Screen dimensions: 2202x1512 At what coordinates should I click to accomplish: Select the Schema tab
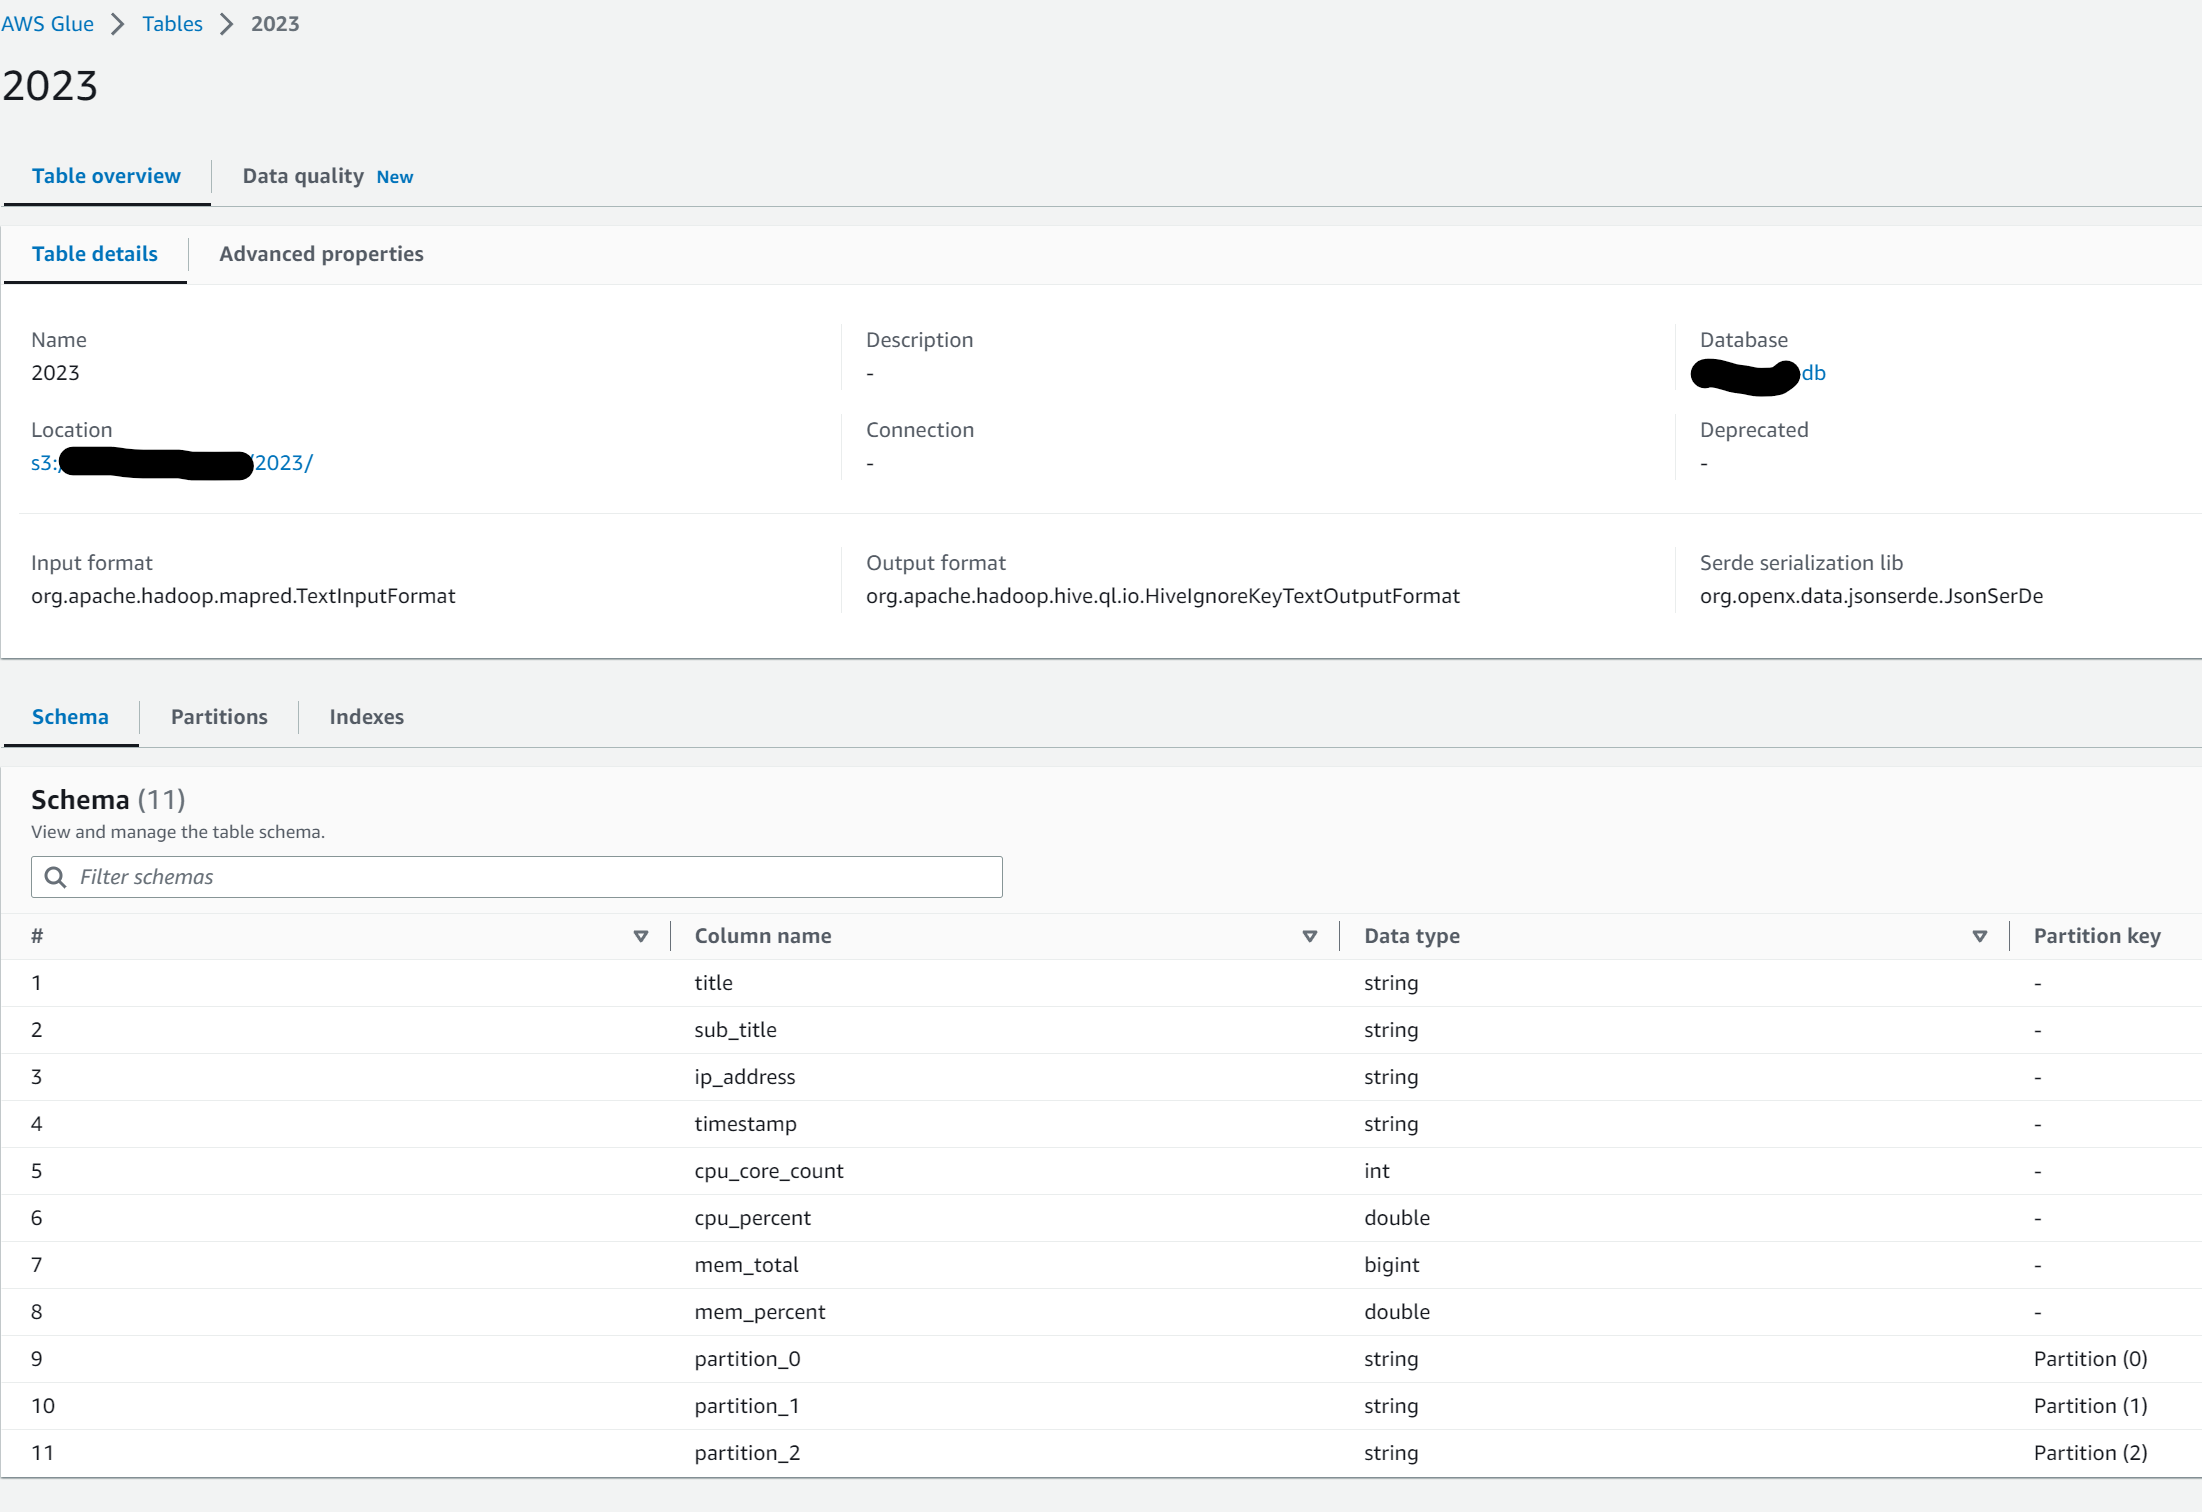[70, 717]
